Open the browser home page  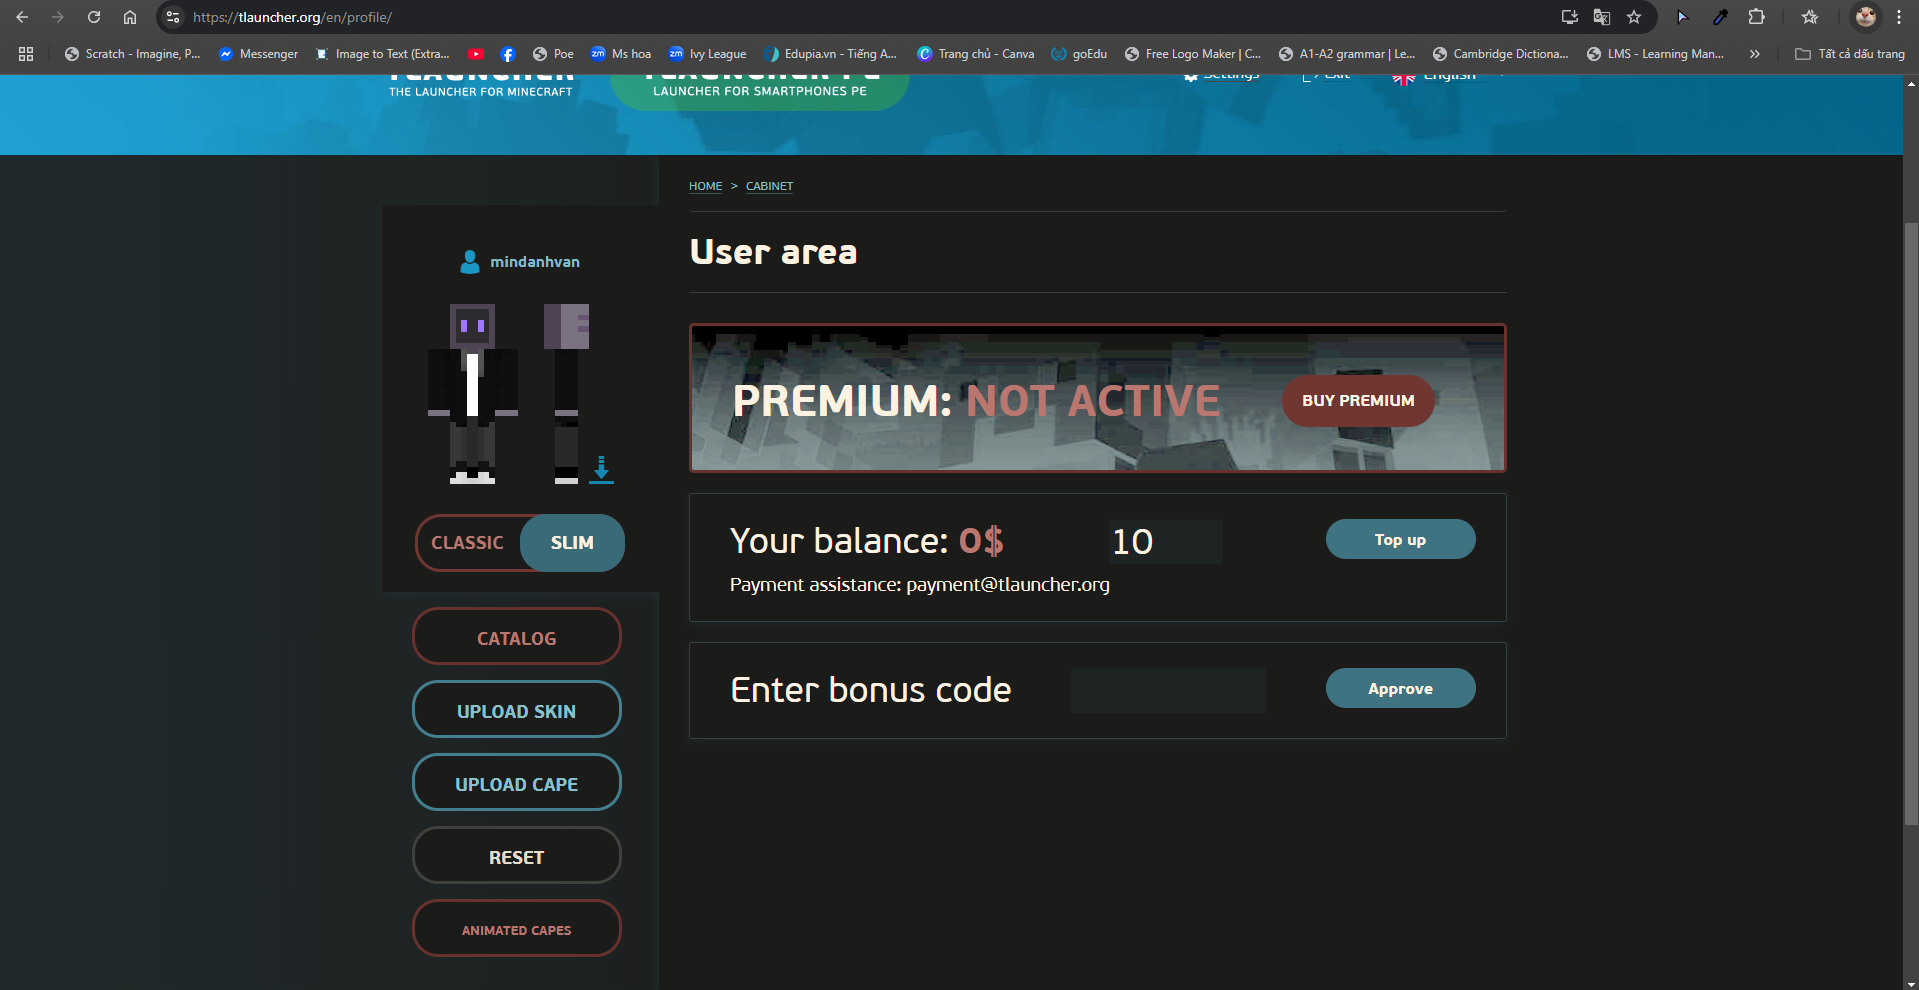pyautogui.click(x=130, y=17)
